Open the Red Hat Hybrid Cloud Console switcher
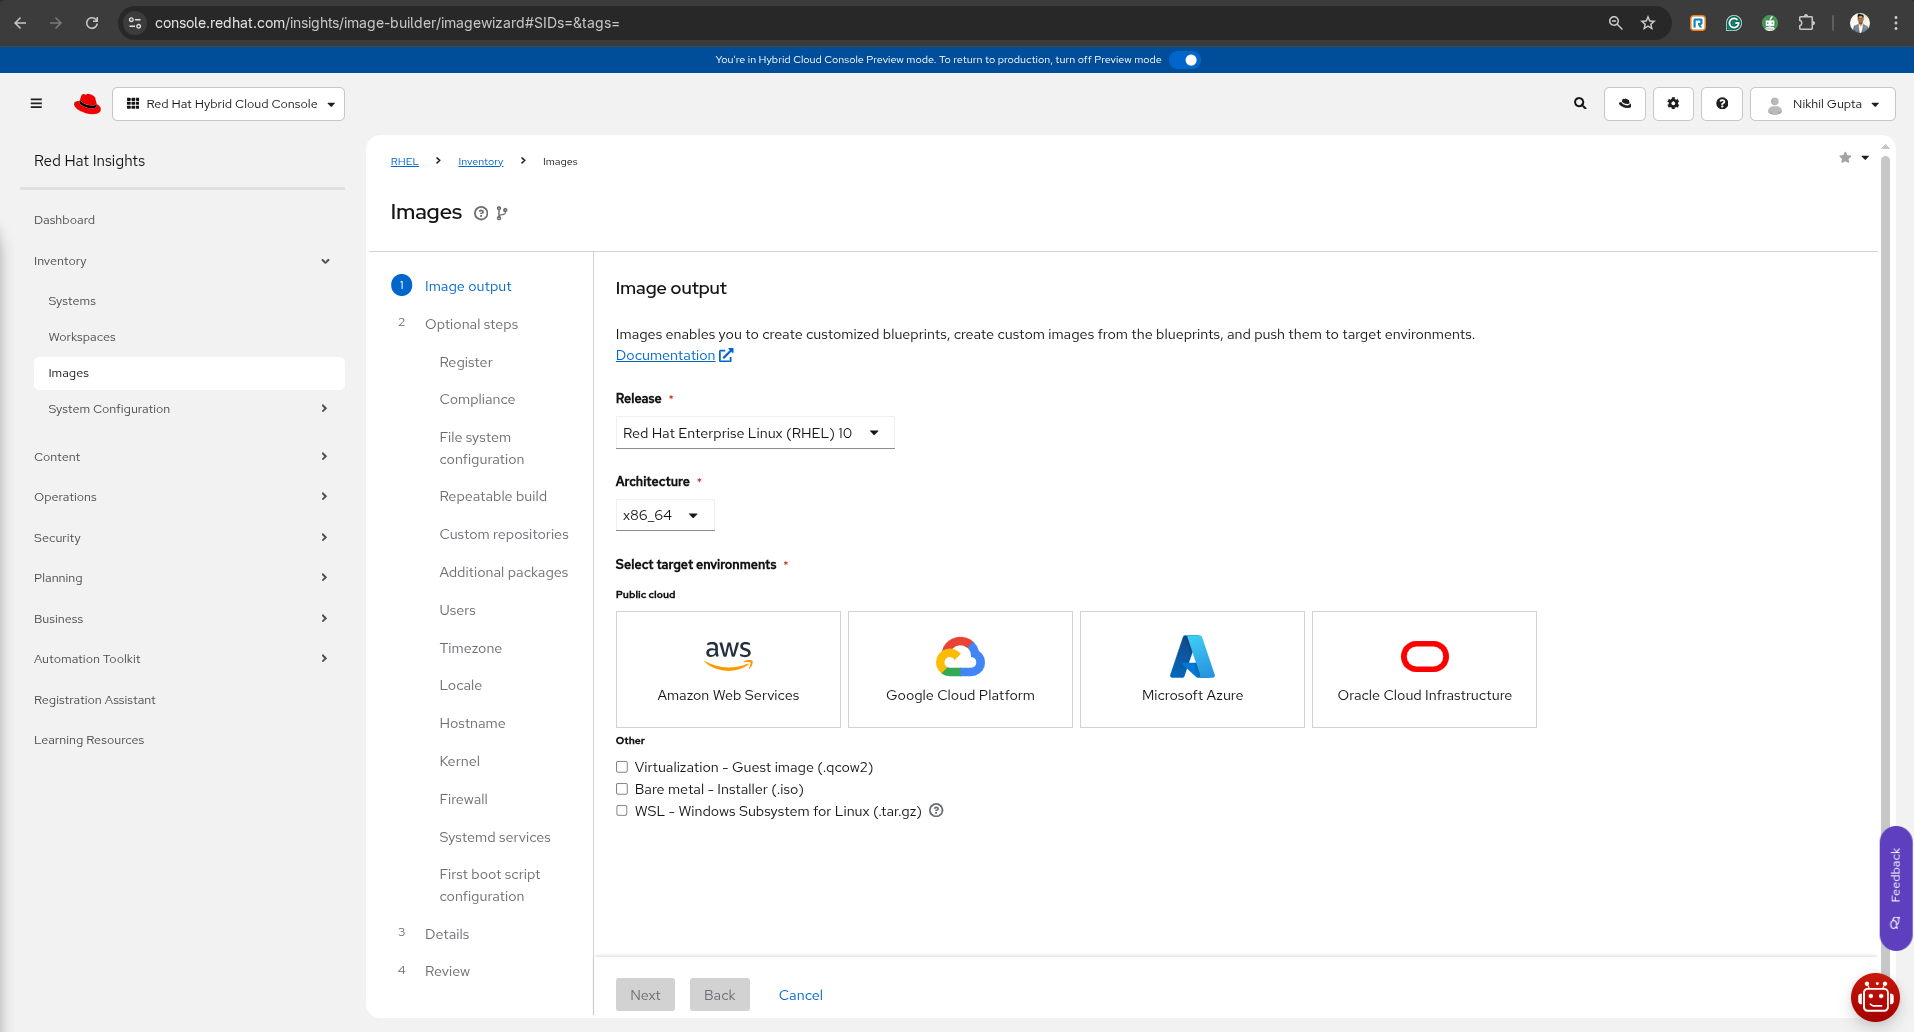Viewport: 1914px width, 1032px height. click(x=229, y=104)
